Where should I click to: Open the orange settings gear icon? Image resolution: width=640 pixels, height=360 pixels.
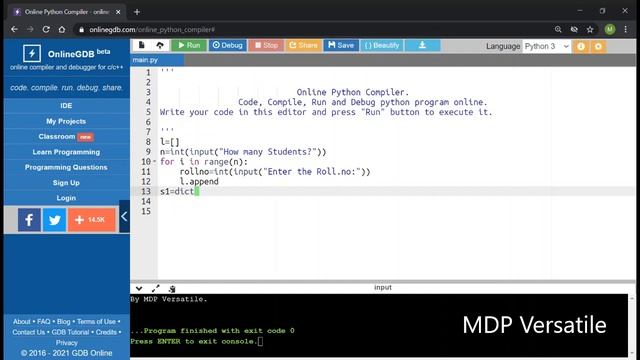click(x=598, y=47)
